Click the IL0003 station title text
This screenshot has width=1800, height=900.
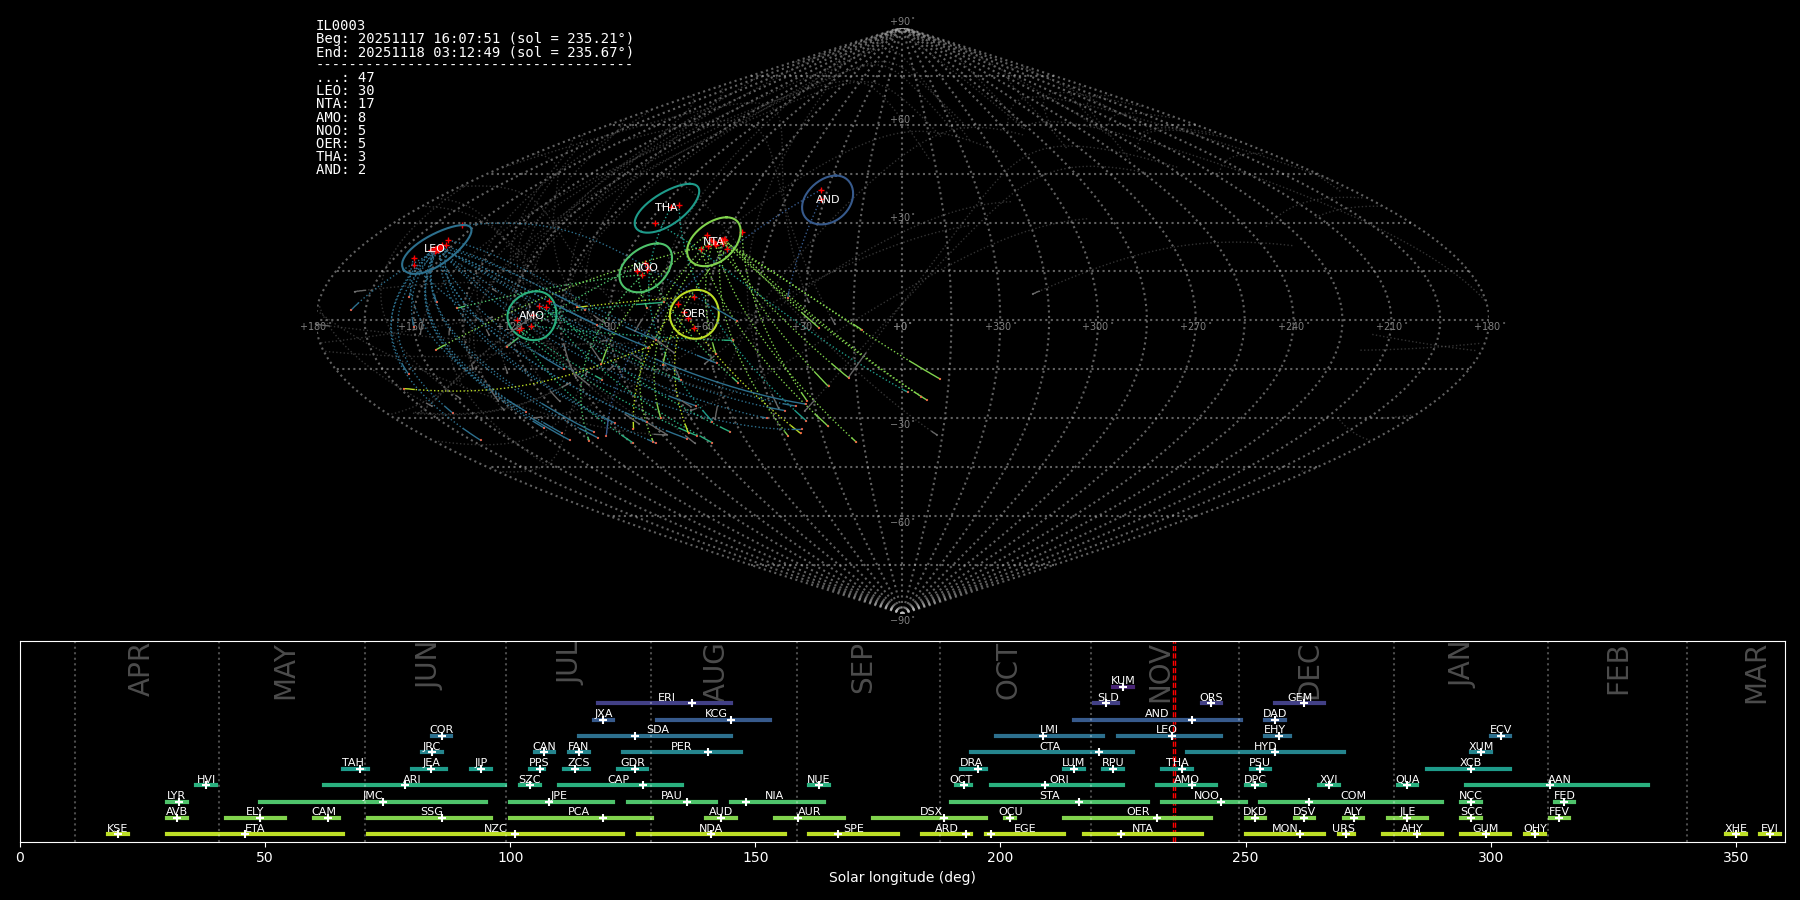coord(340,26)
